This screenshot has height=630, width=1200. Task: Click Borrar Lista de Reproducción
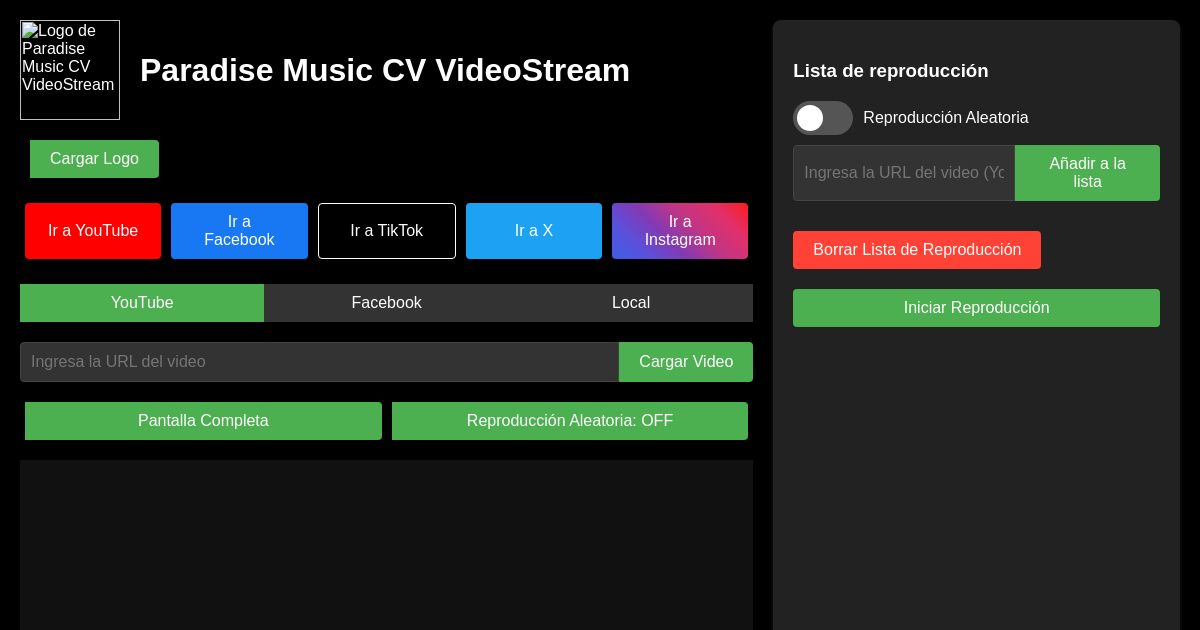[x=917, y=250]
